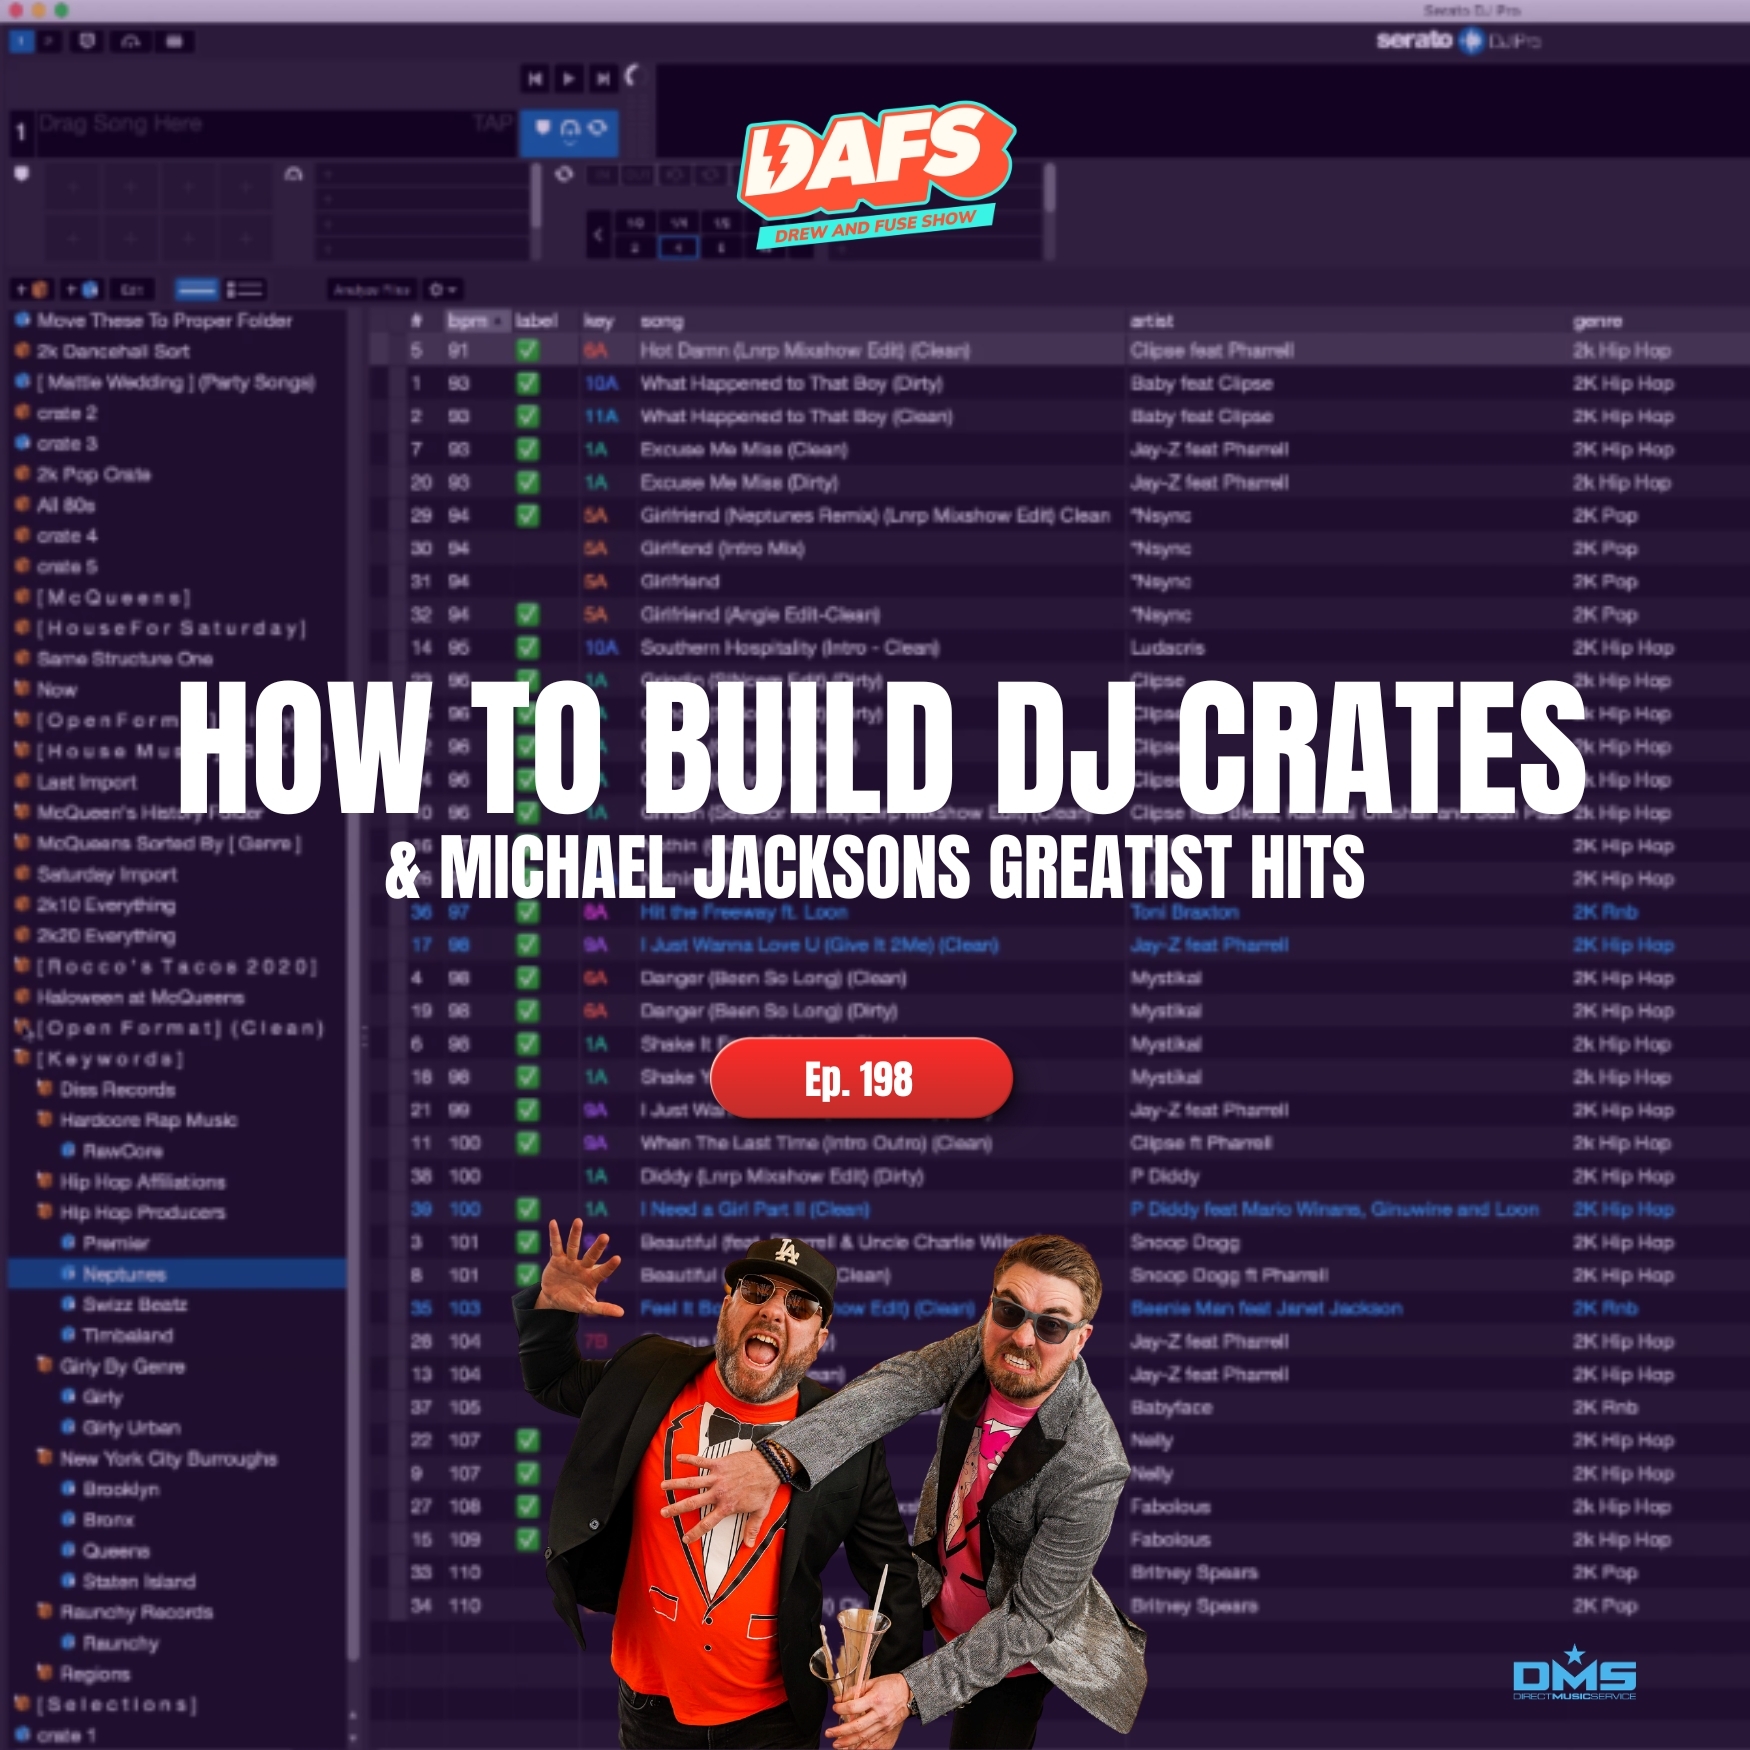Click the headphones icon in blue deck tab
1750x1750 pixels.
coord(570,129)
